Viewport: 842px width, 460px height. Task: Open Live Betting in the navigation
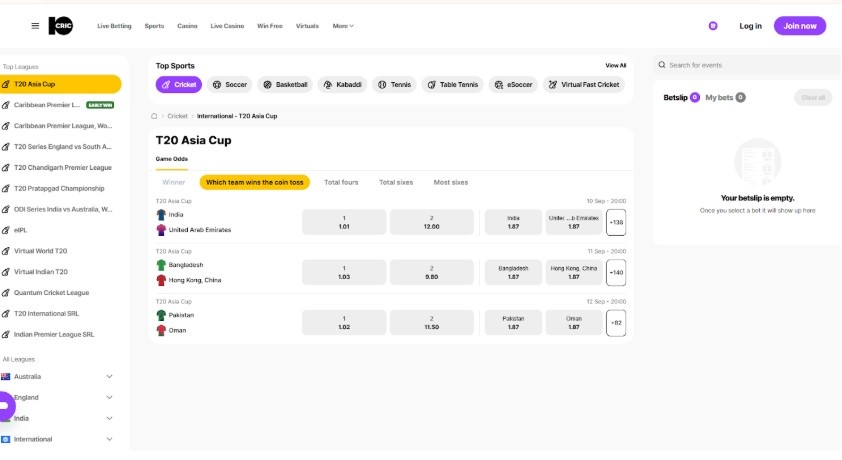(114, 26)
